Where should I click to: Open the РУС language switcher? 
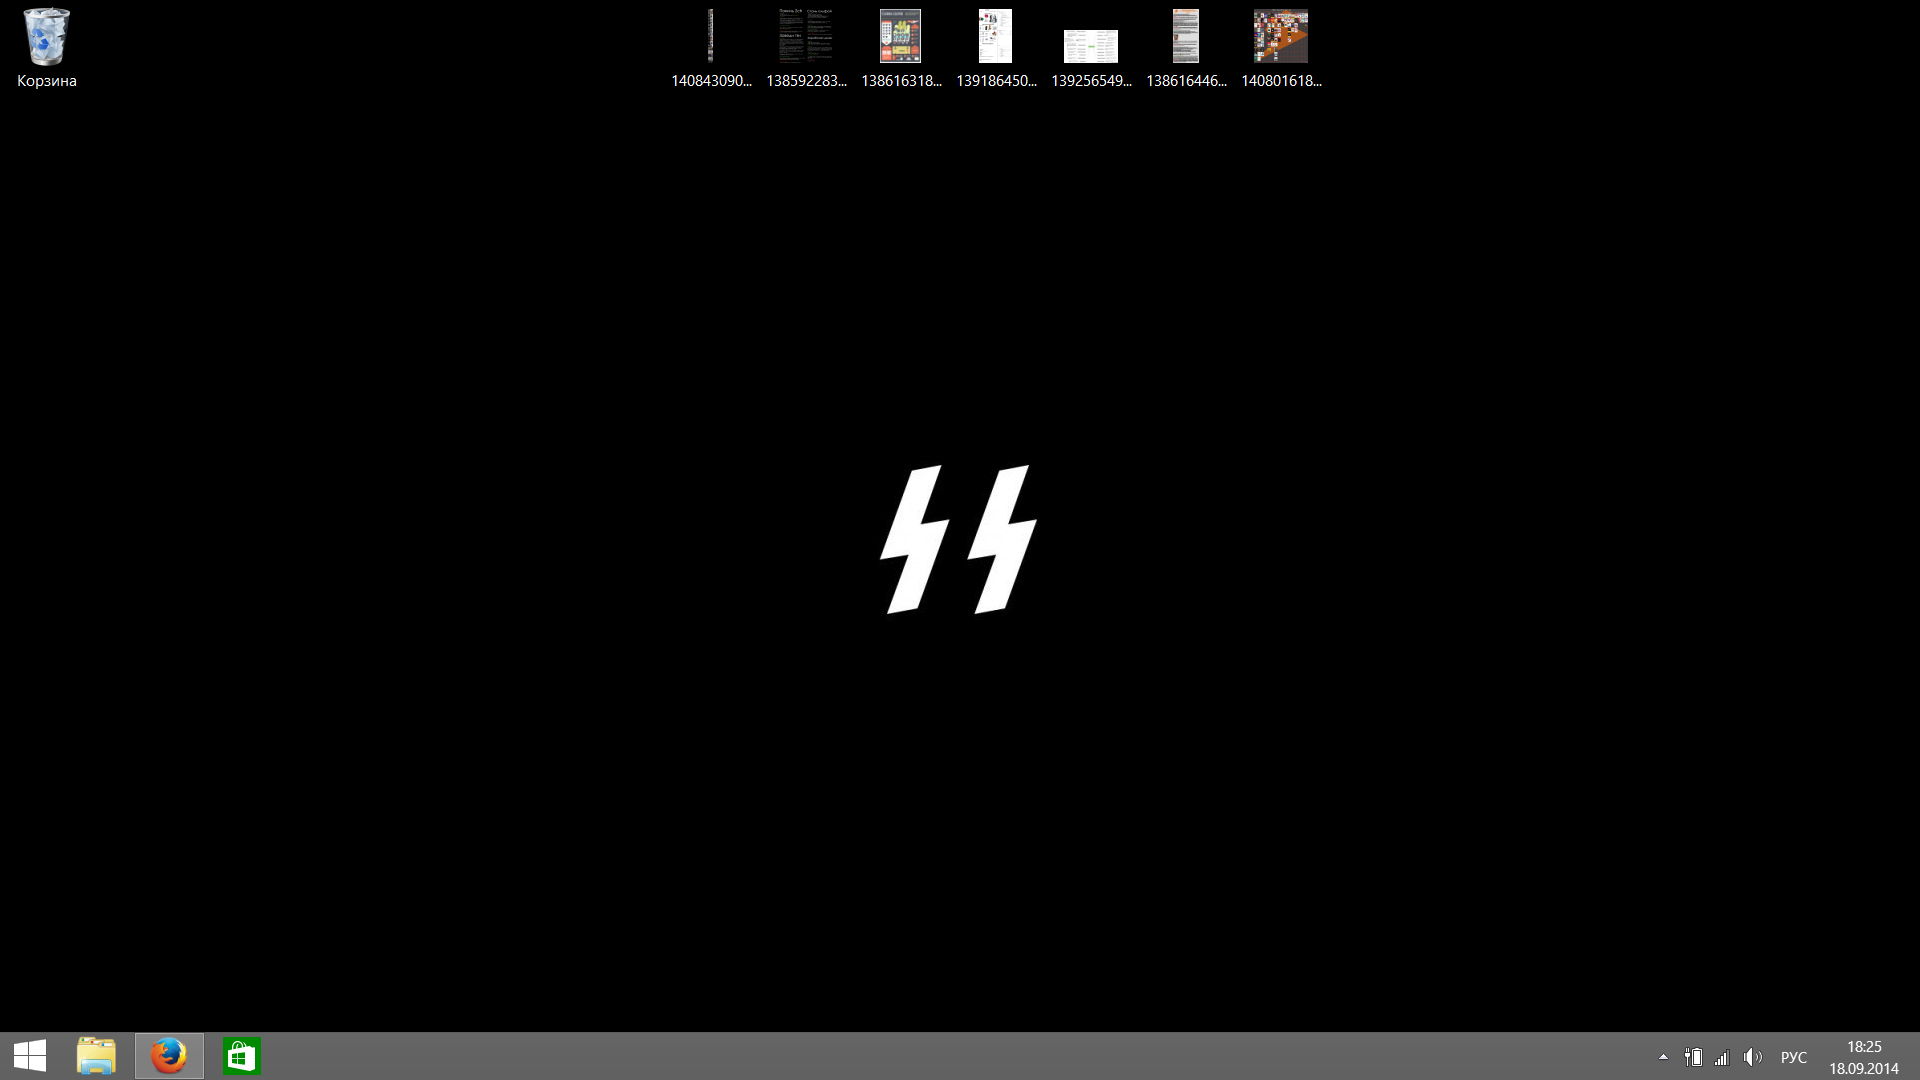coord(1794,1057)
